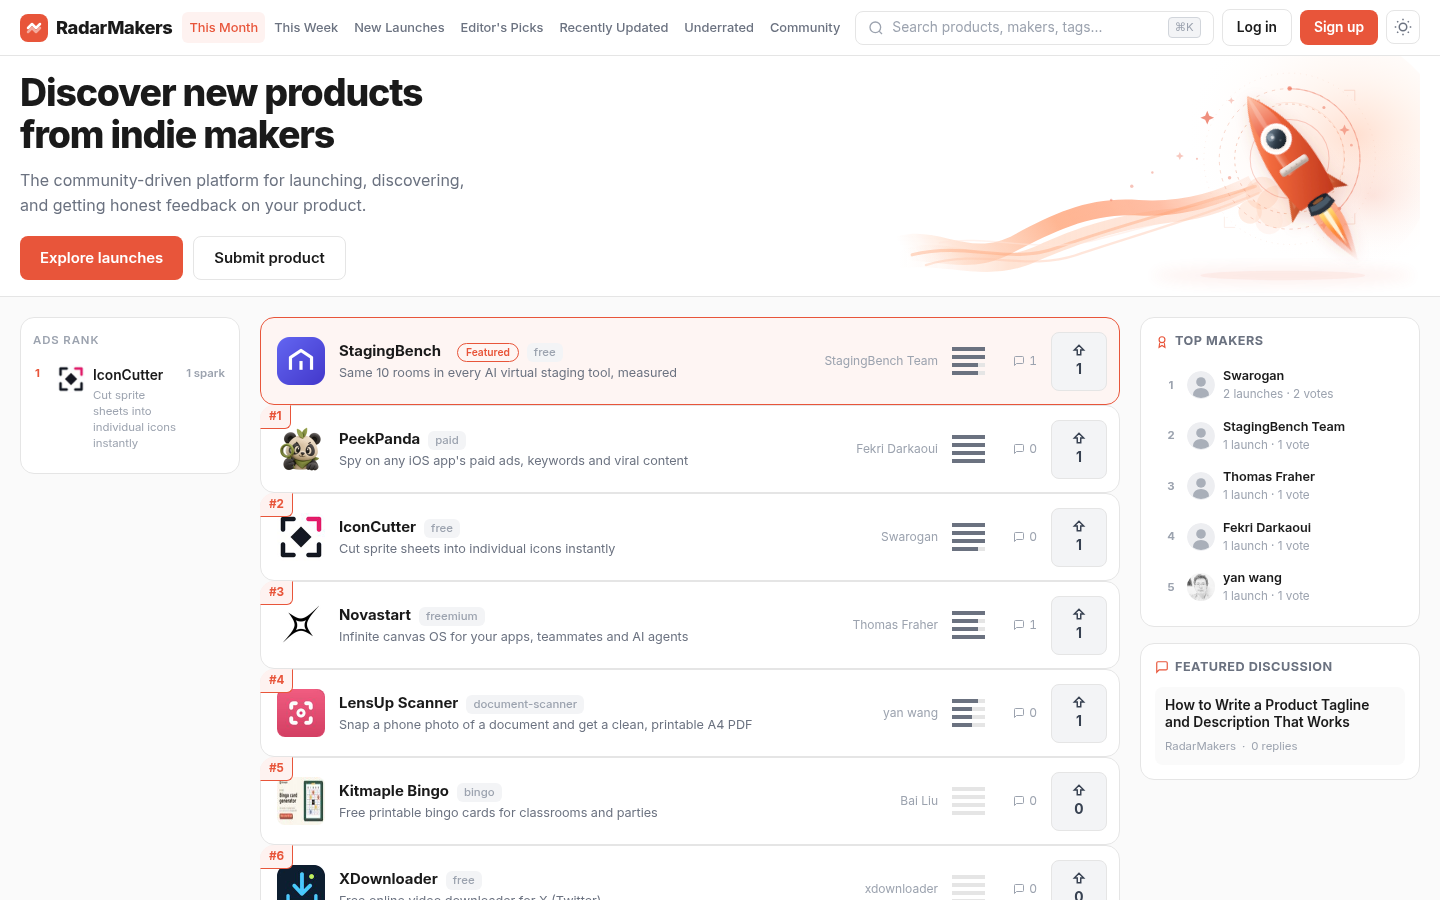Open the New Launches tab
The width and height of the screenshot is (1440, 900).
click(x=399, y=28)
